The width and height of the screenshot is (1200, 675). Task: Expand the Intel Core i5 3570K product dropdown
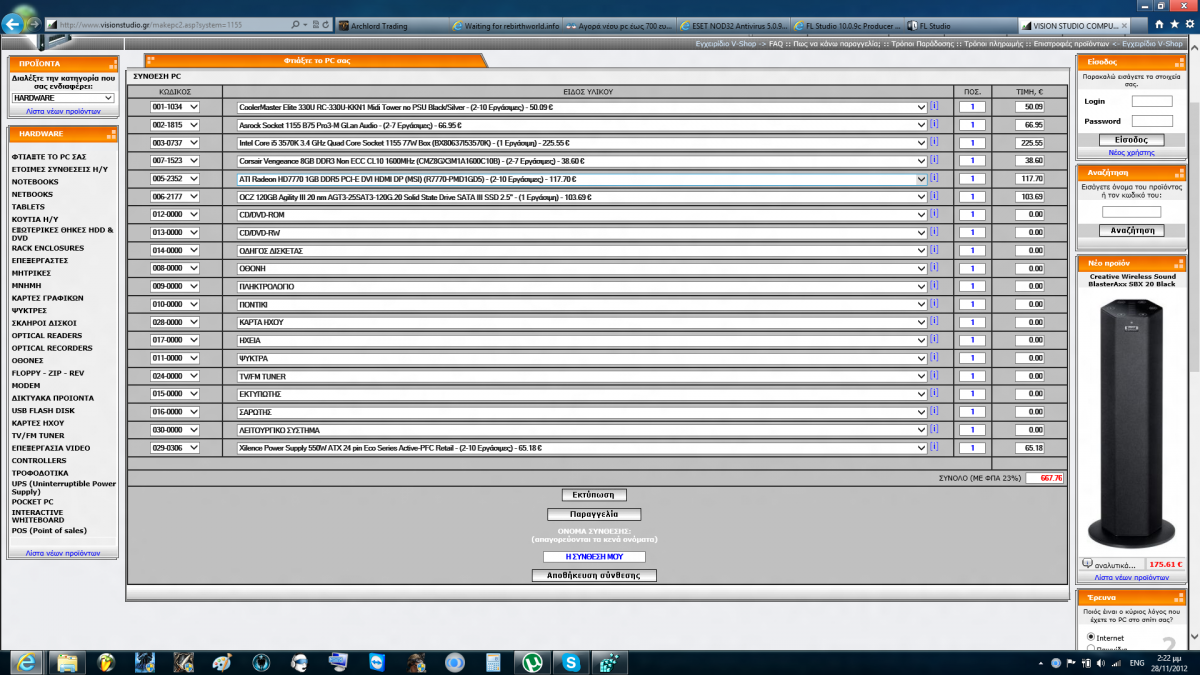[582, 143]
